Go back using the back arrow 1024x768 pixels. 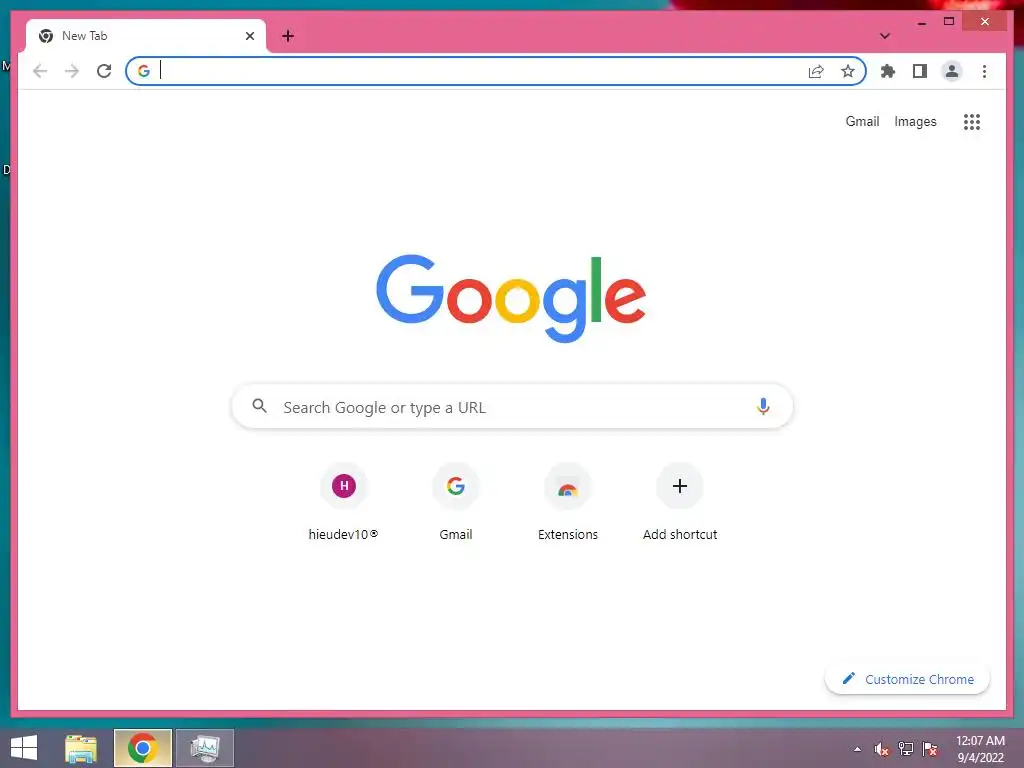[40, 71]
